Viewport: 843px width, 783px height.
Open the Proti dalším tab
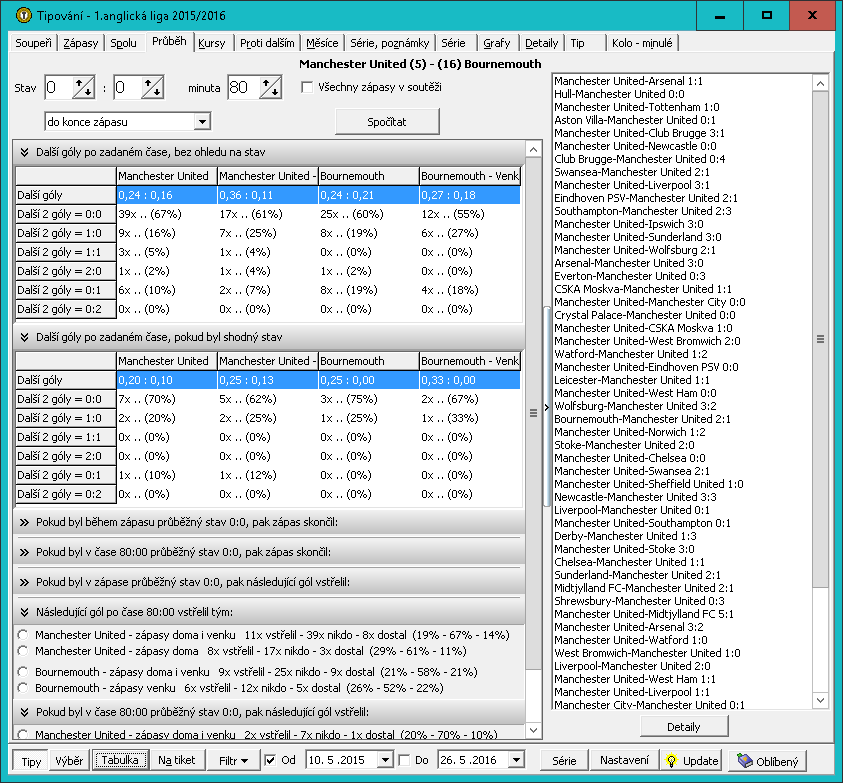coord(267,43)
